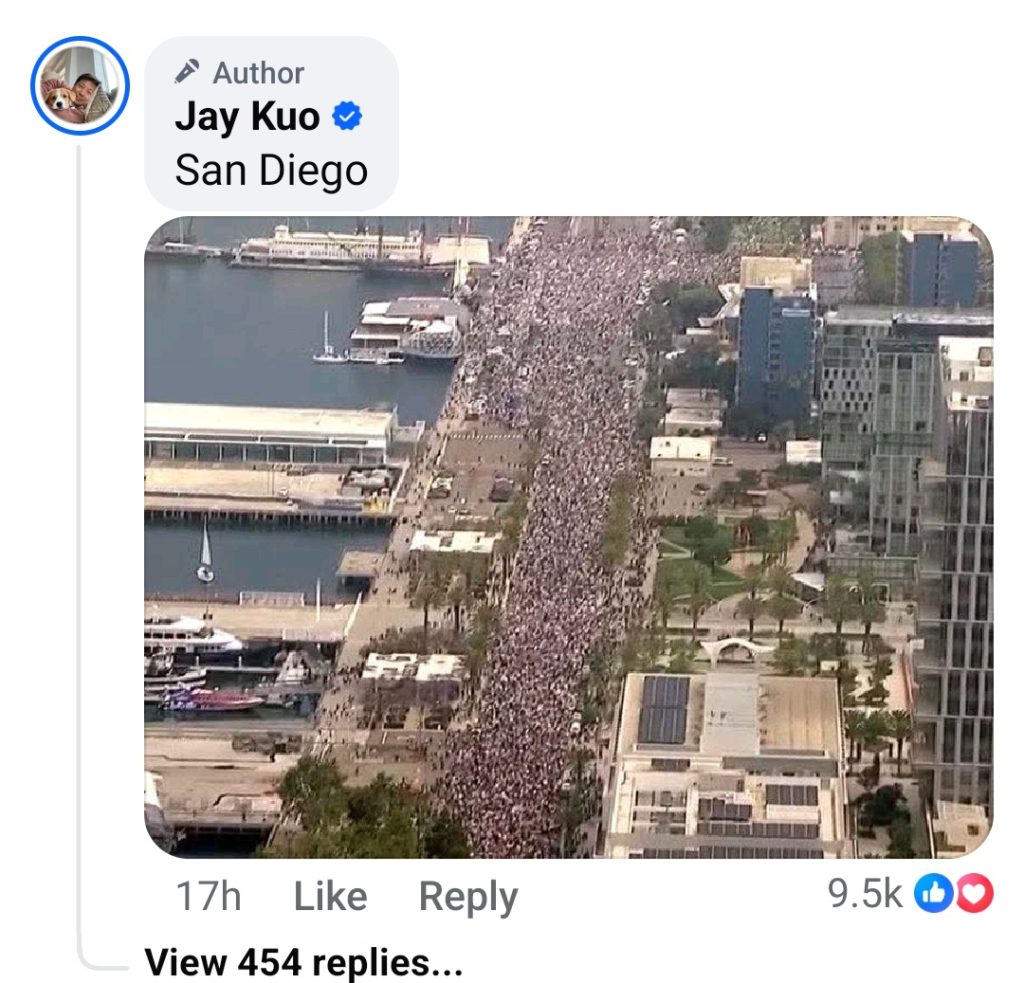Click the blue verified checkmark badge
Viewport: 1024px width, 983px height.
(x=347, y=116)
